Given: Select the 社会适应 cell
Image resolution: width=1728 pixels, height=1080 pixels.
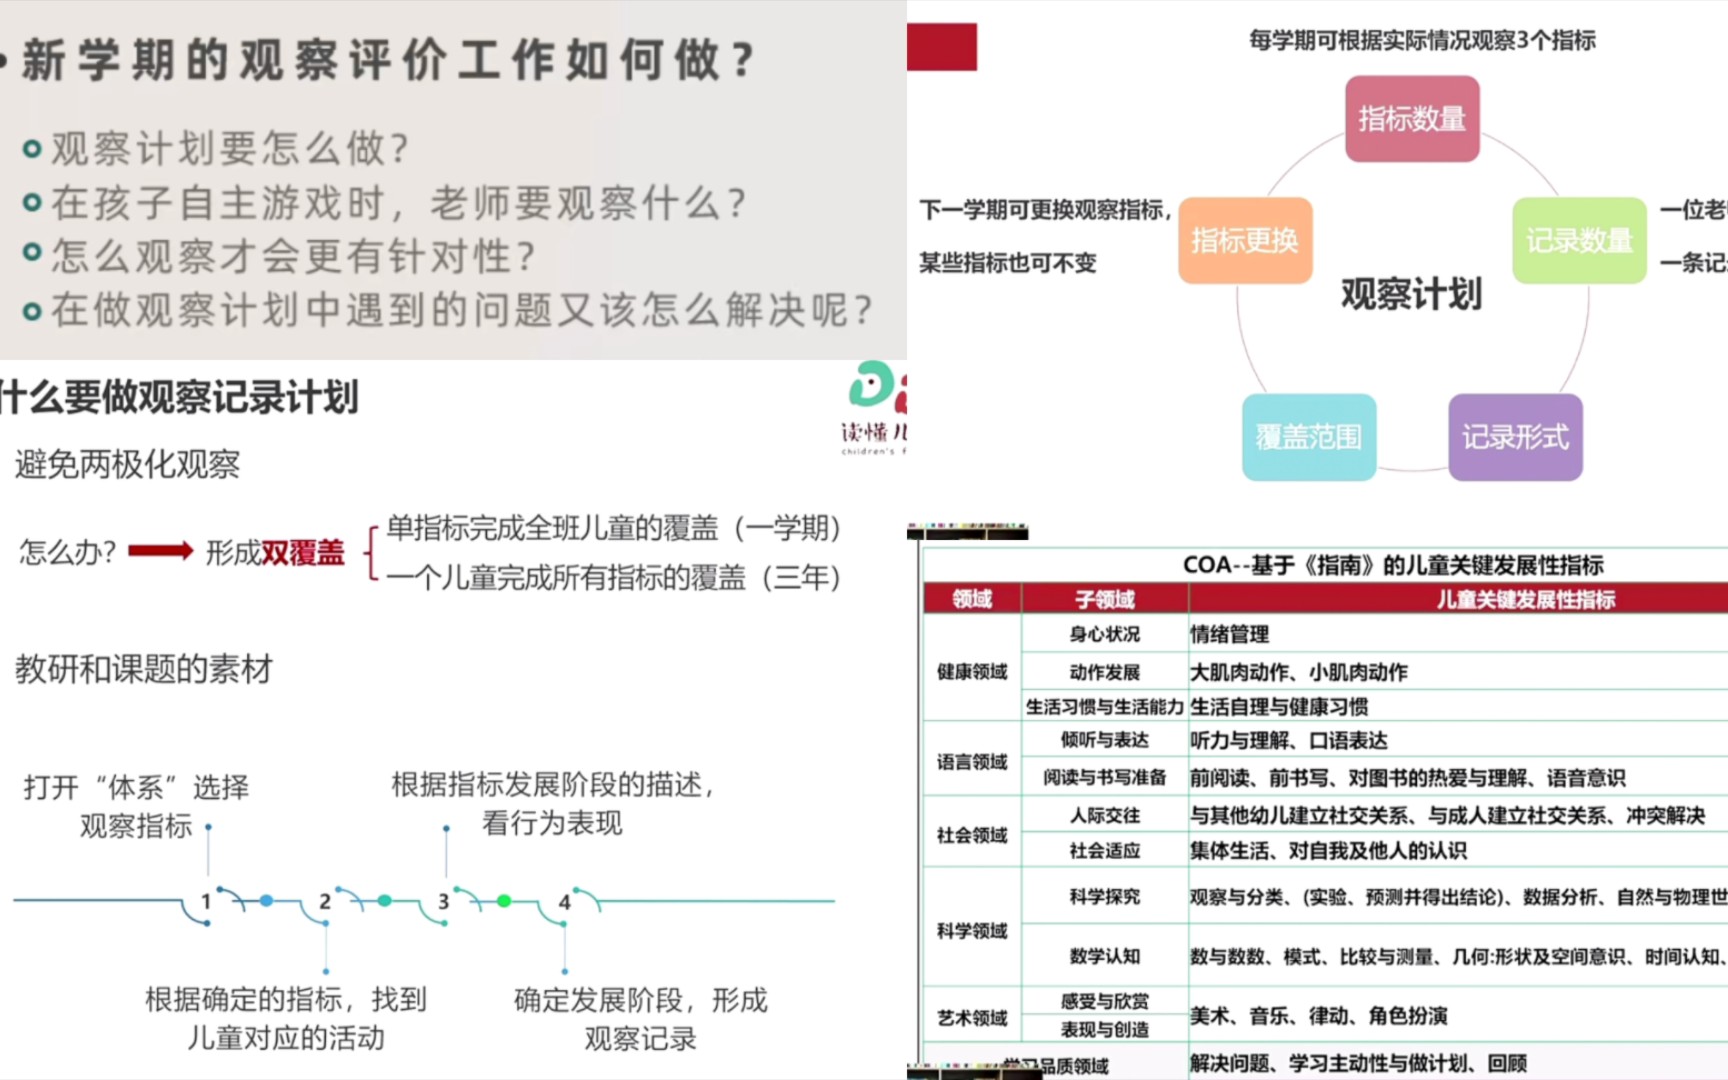Looking at the screenshot, I should pos(1105,850).
